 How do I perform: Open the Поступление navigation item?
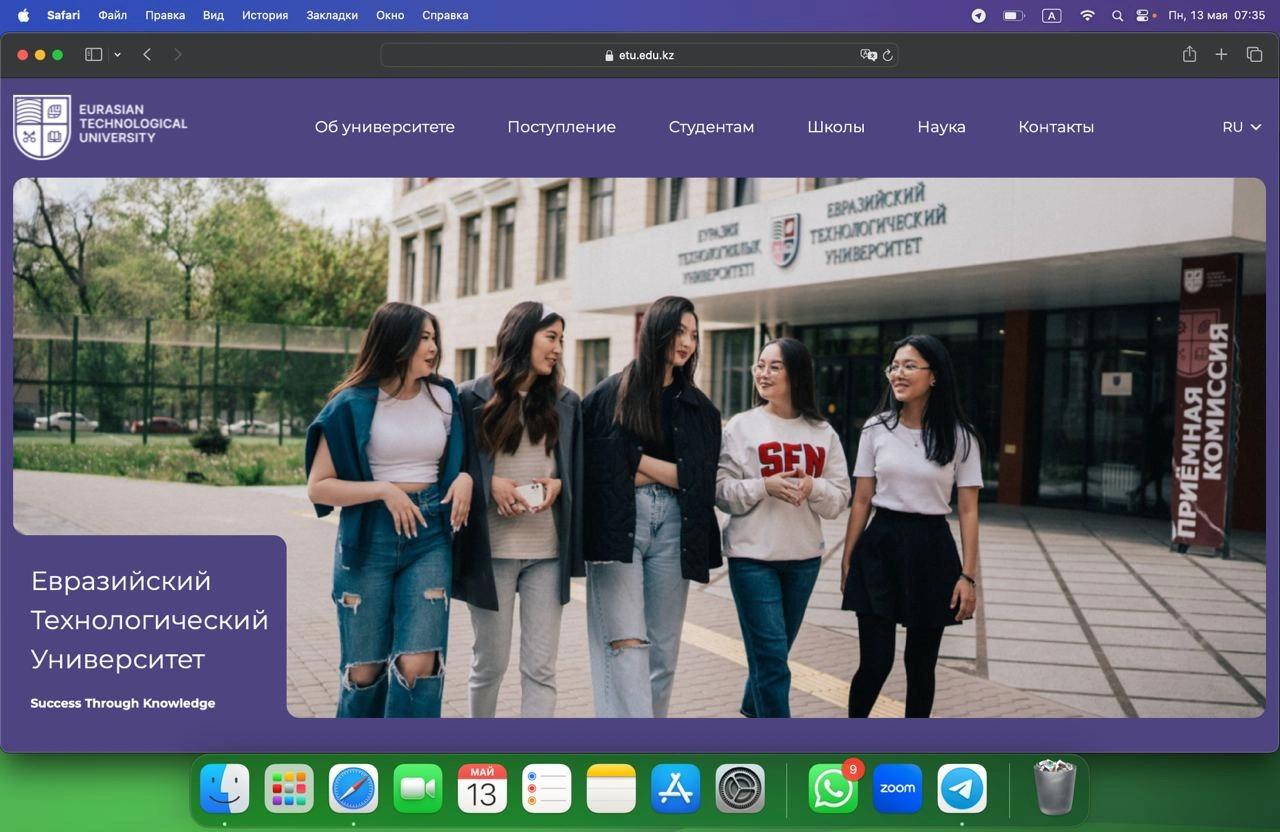(562, 127)
